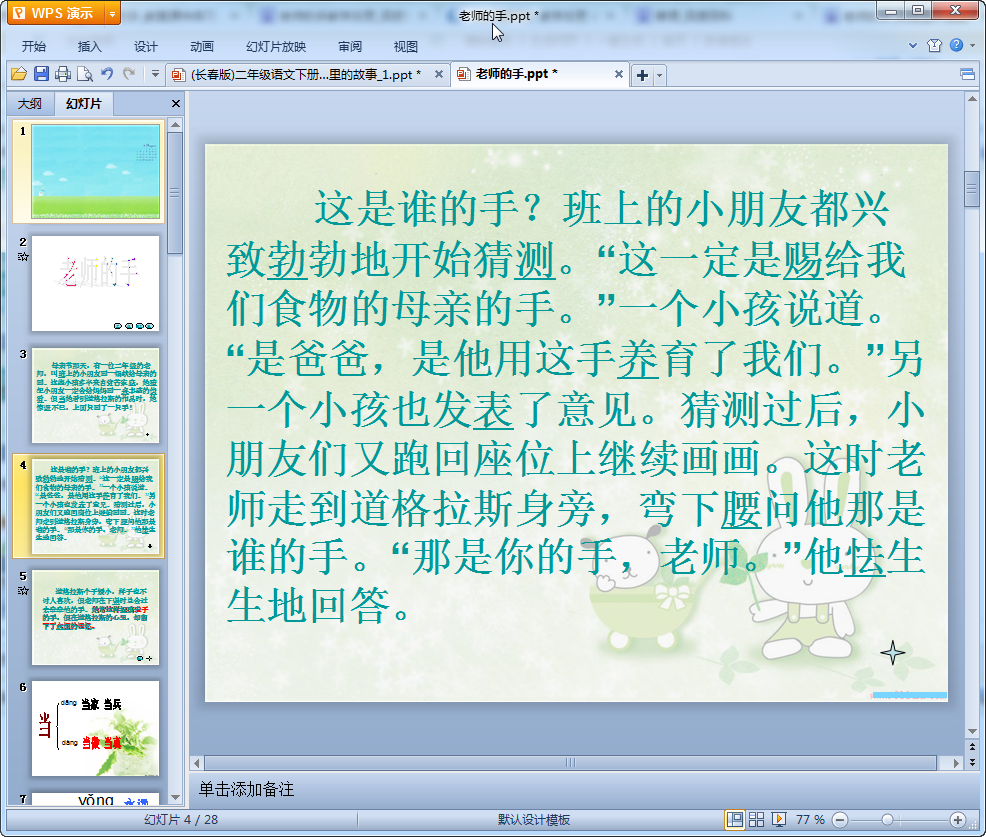Open the 设计 ribbon tab

(145, 47)
